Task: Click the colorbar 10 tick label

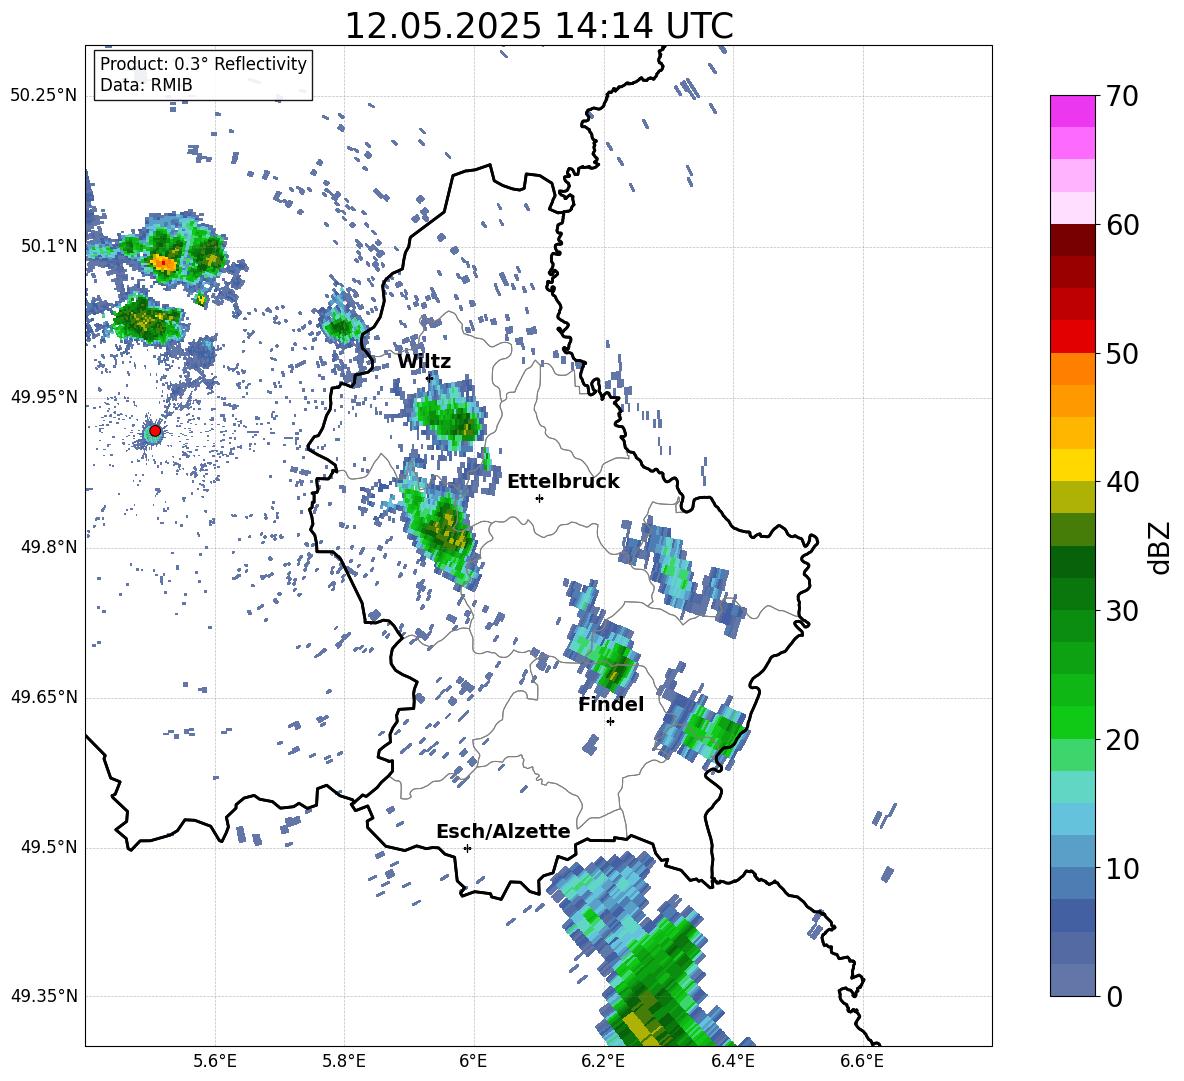Action: (1123, 868)
